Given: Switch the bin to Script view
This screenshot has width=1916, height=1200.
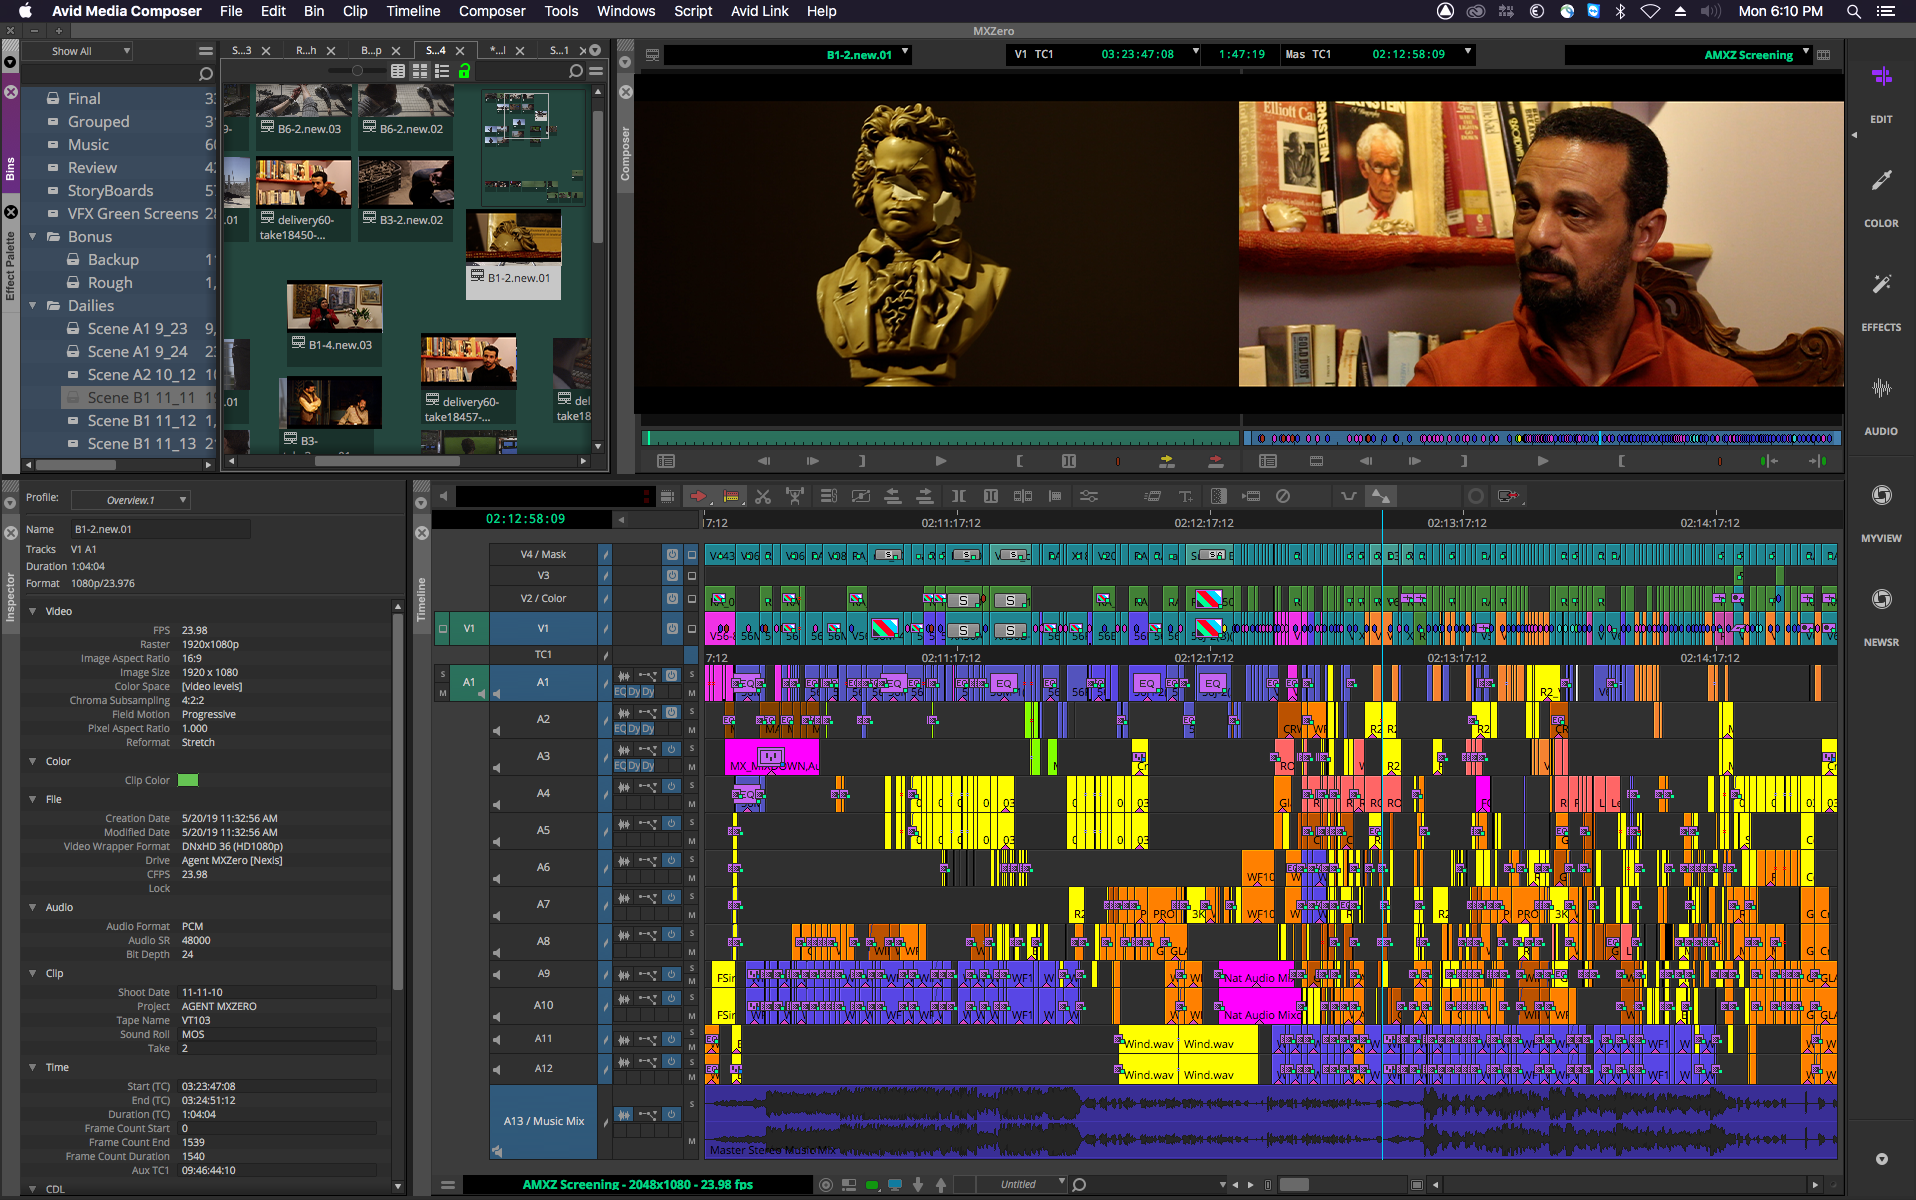Looking at the screenshot, I should (x=442, y=71).
